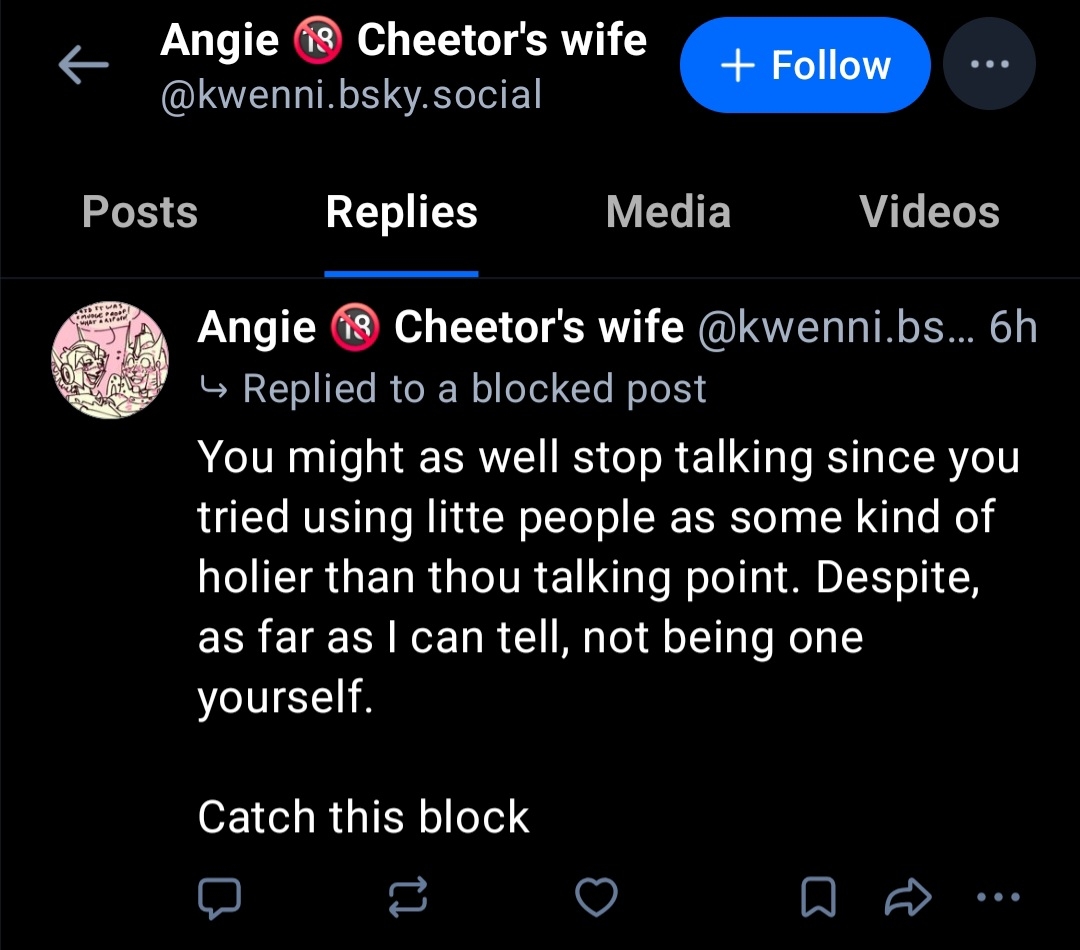Select the Replies tab
1080x950 pixels.
401,212
